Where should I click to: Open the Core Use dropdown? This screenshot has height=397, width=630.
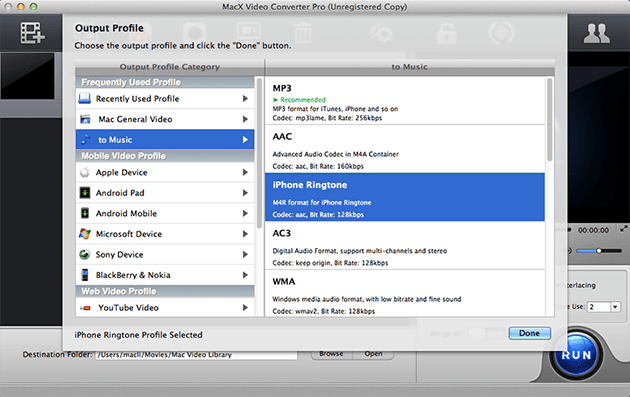point(615,307)
